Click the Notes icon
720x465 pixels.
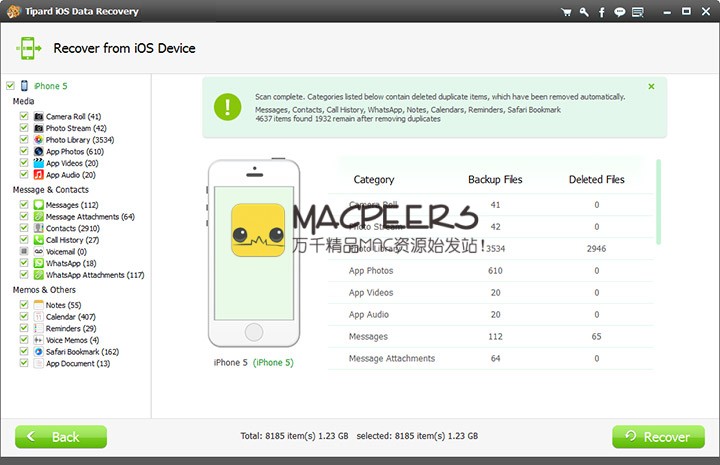click(x=39, y=305)
